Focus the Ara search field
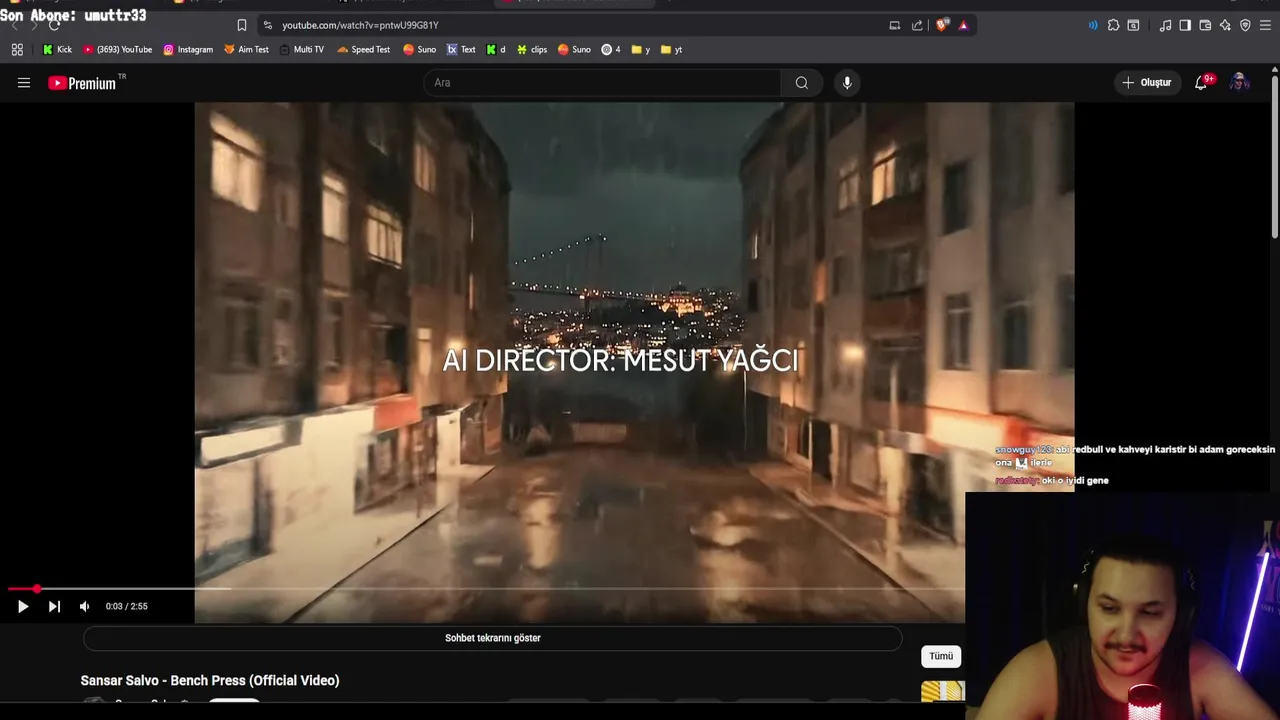Screen dimensions: 1280x720 pyautogui.click(x=602, y=83)
